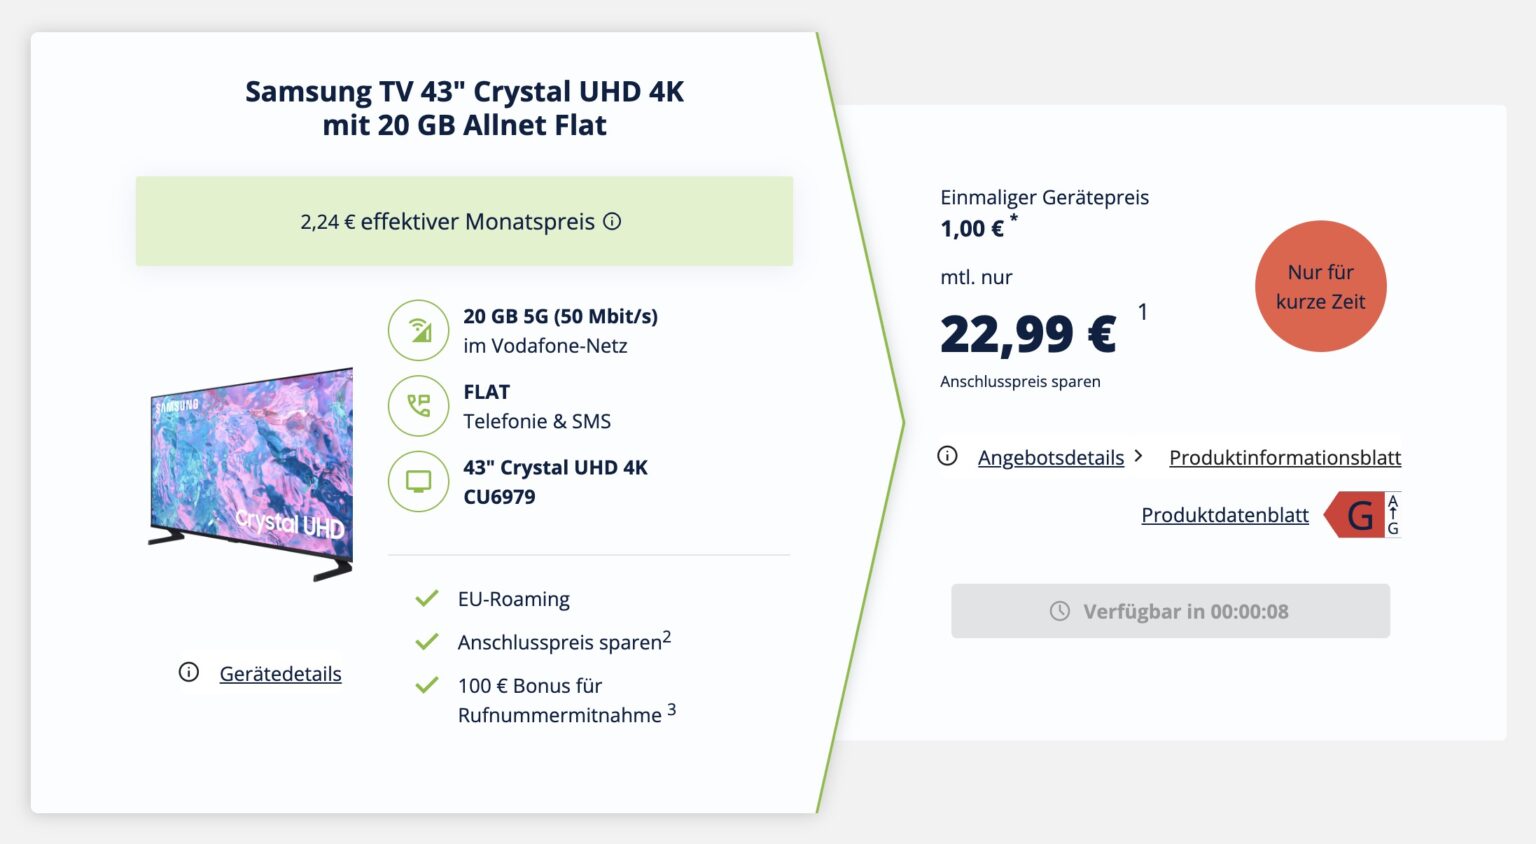Open the info icon next to Gerätedetails

(189, 673)
